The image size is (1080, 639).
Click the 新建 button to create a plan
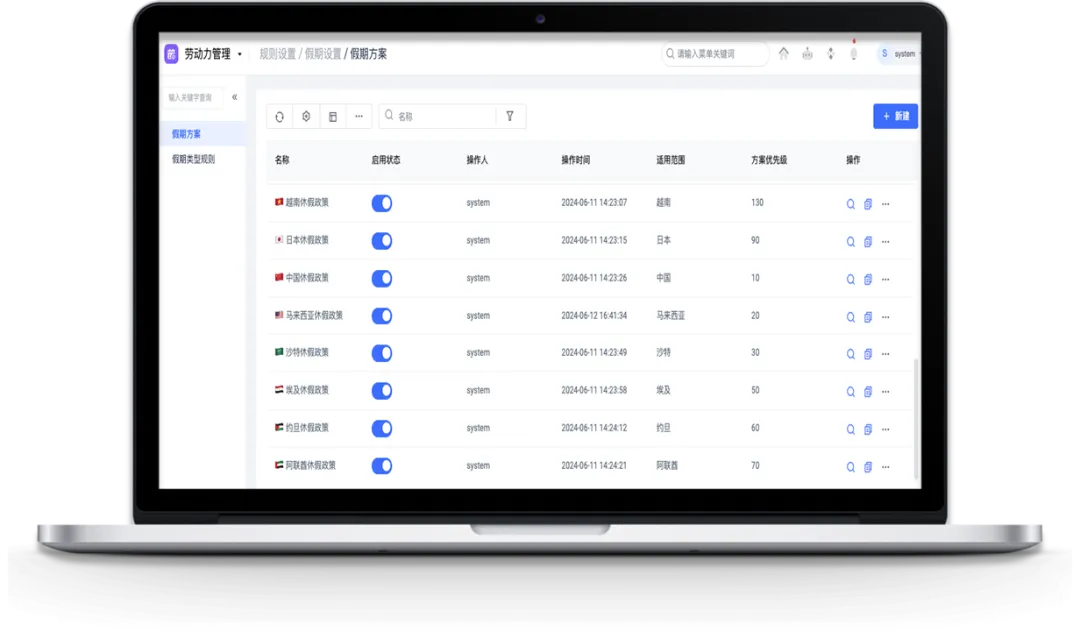click(895, 116)
